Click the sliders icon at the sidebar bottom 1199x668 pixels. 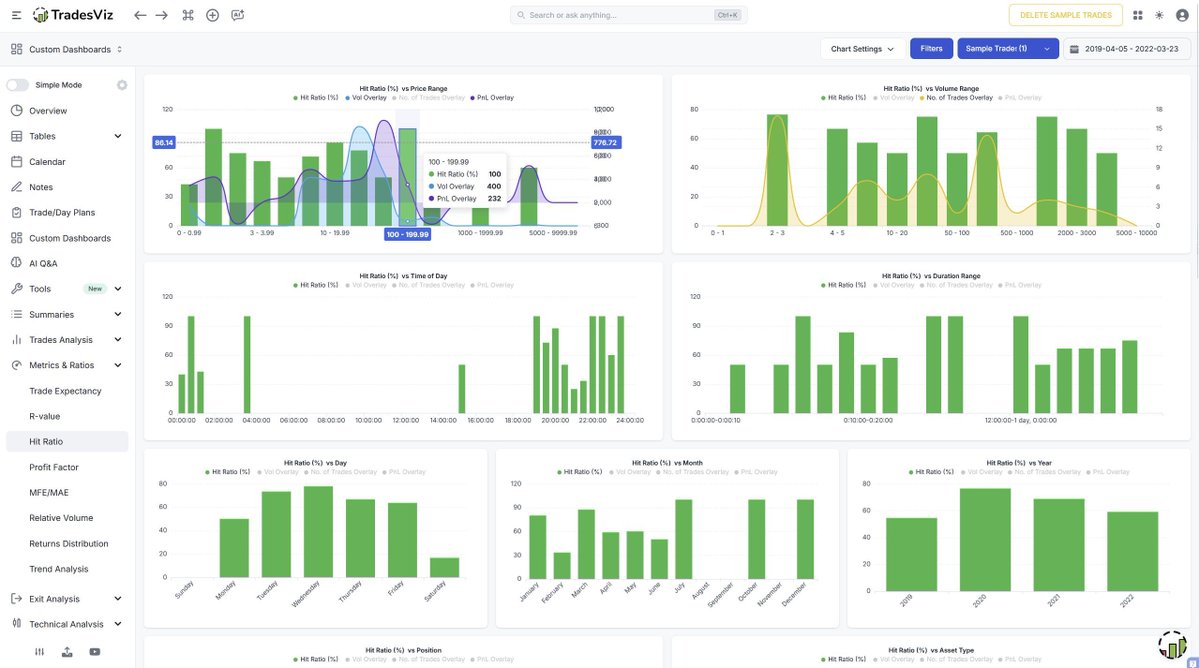tap(40, 652)
